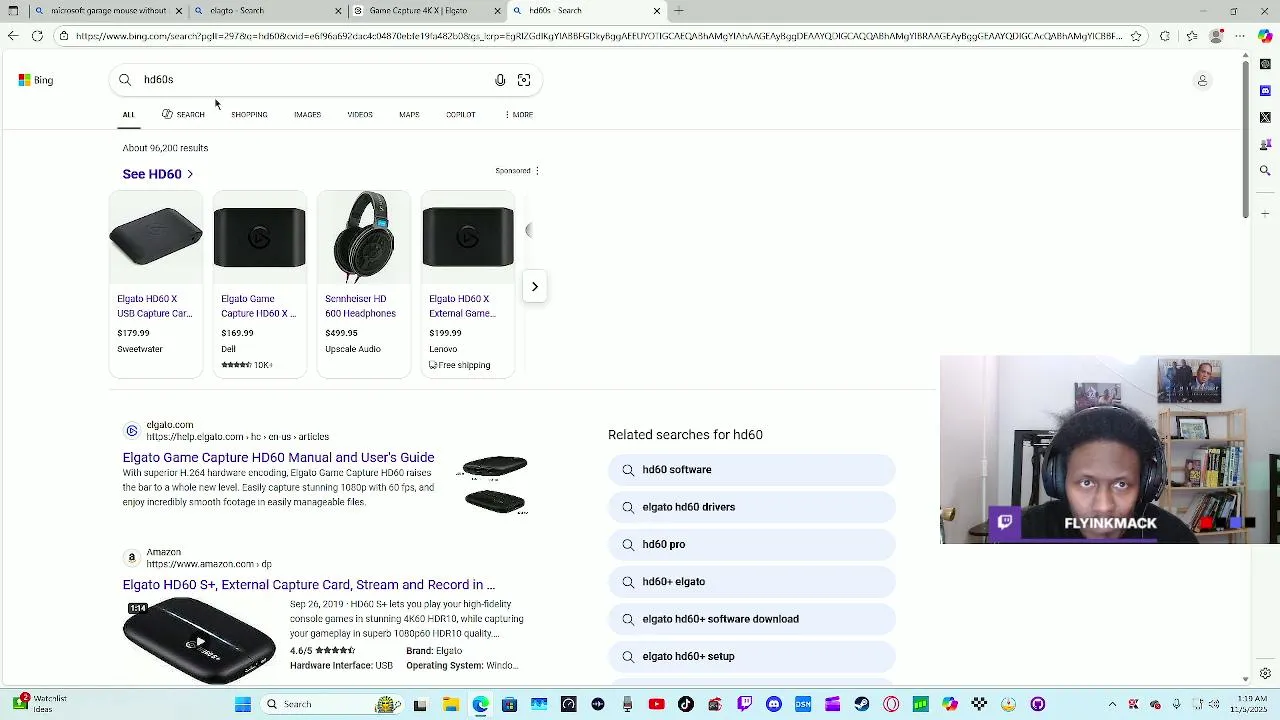Open File Explorer on taskbar

pyautogui.click(x=451, y=704)
